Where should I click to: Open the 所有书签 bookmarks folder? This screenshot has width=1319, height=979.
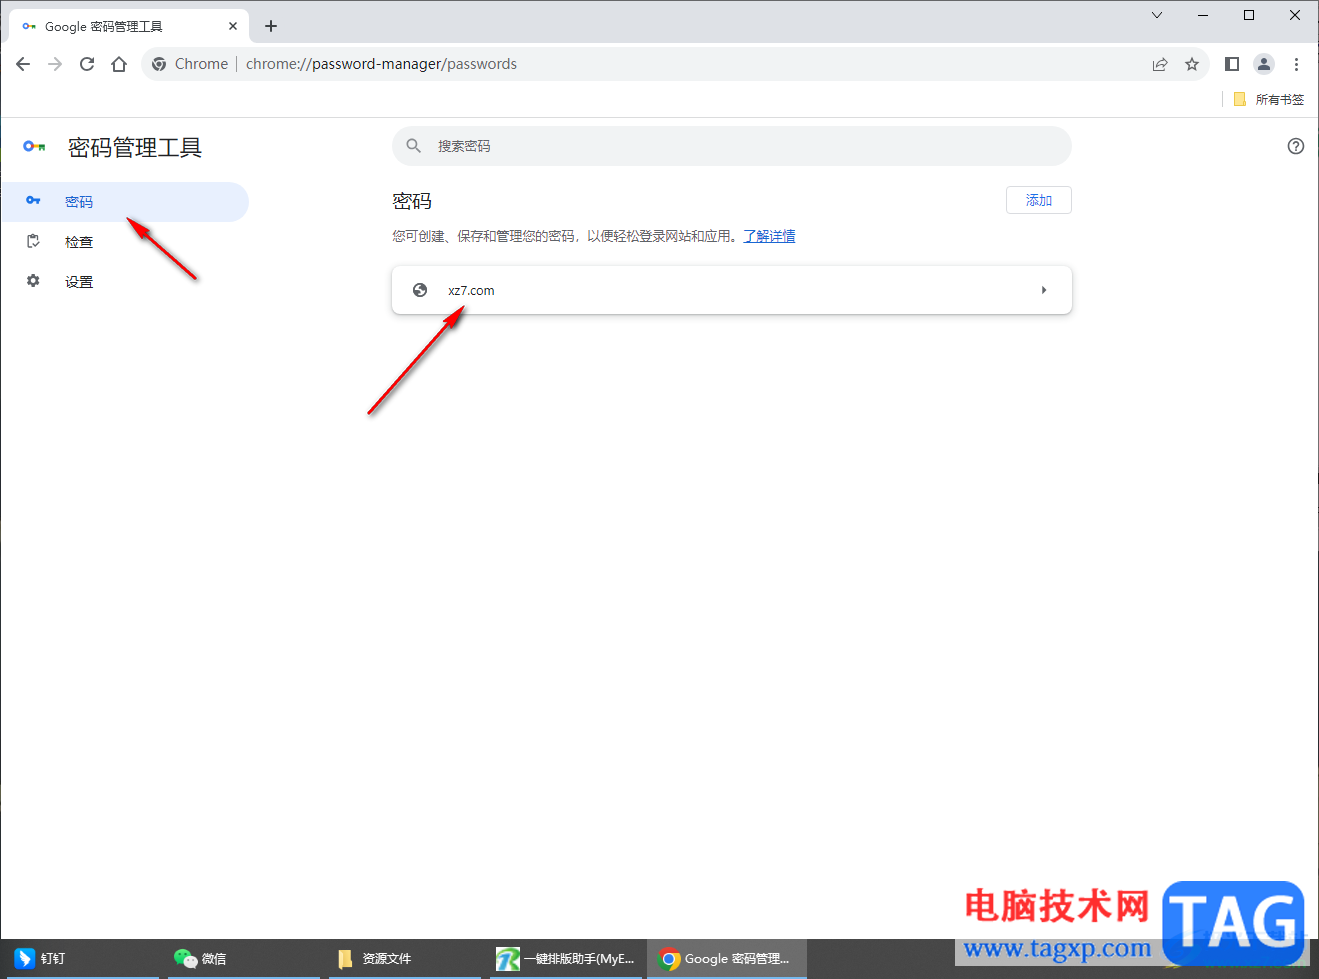(x=1269, y=99)
